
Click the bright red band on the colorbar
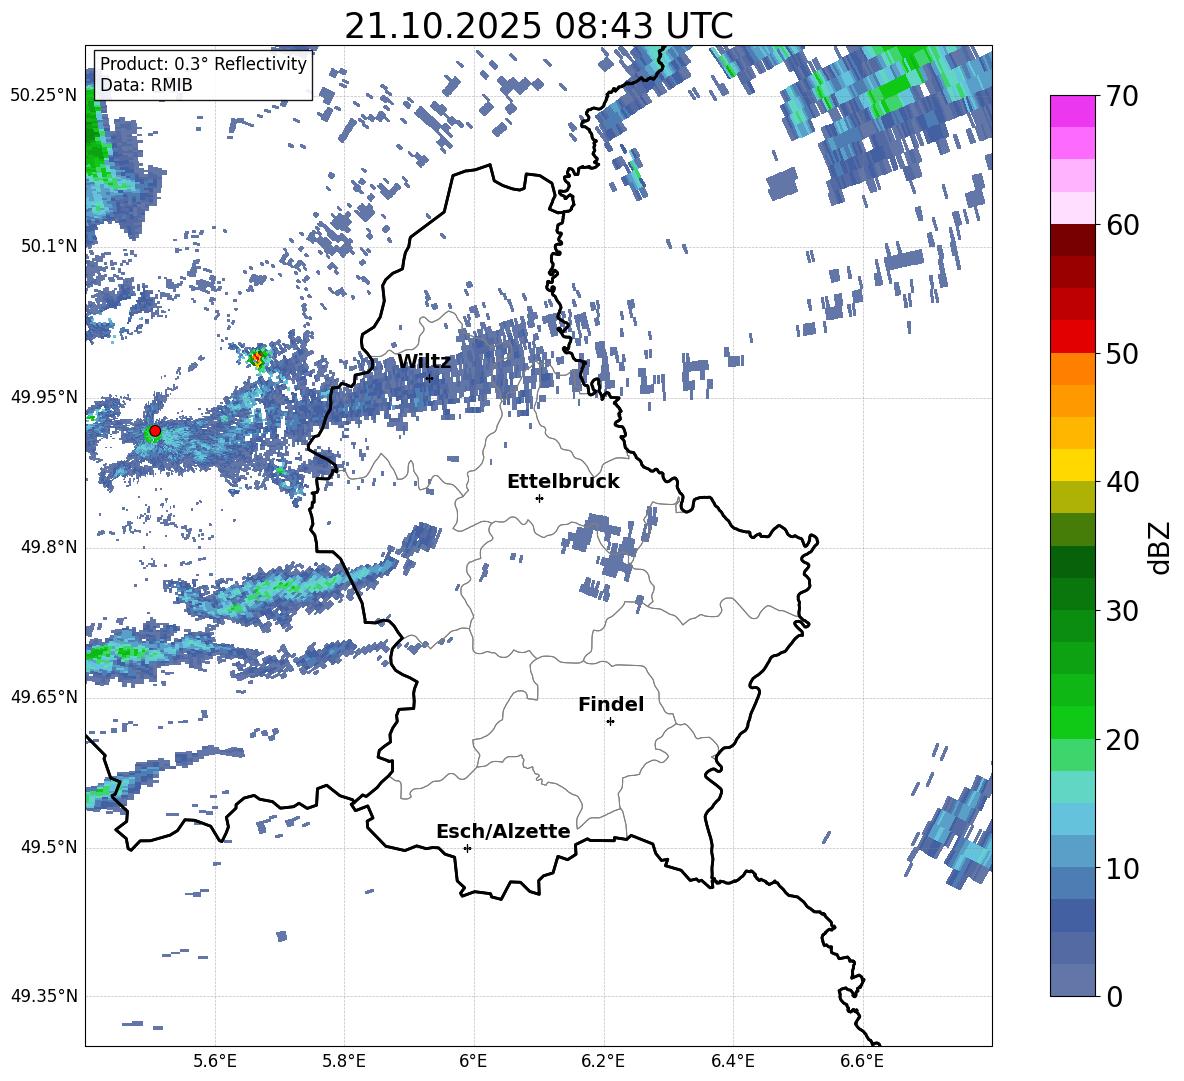click(1072, 337)
